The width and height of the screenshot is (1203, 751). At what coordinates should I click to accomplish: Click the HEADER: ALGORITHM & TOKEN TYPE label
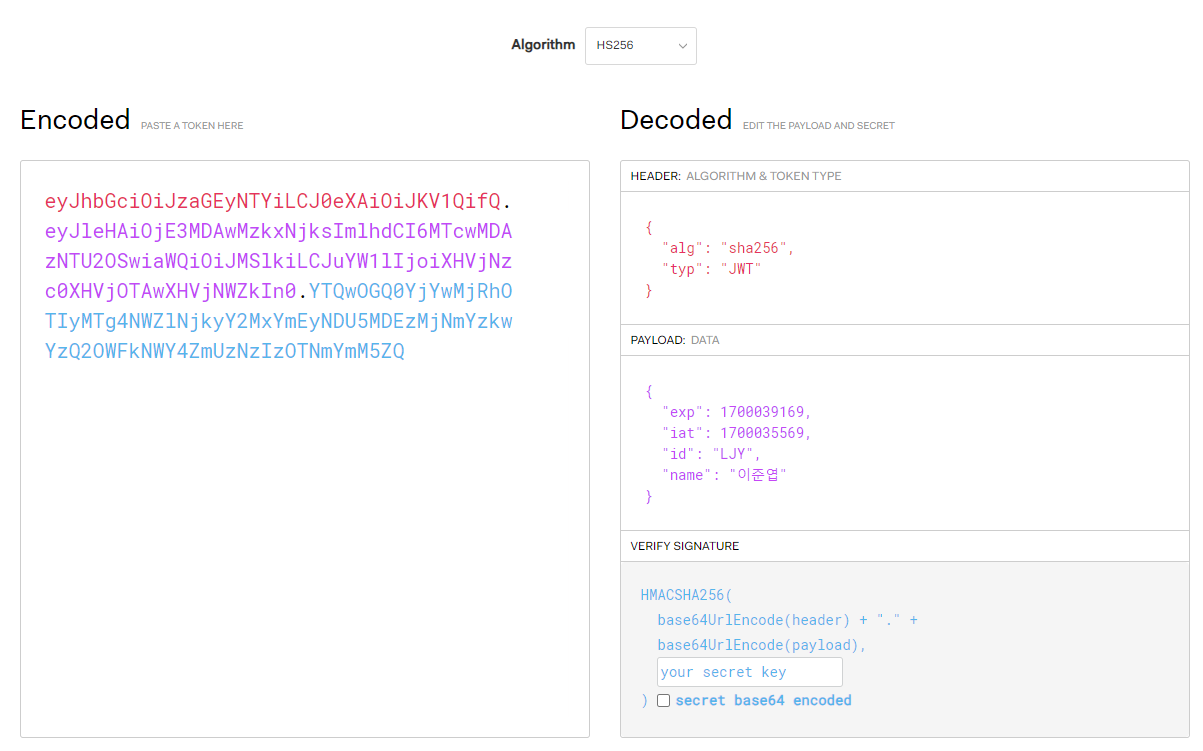(x=736, y=176)
